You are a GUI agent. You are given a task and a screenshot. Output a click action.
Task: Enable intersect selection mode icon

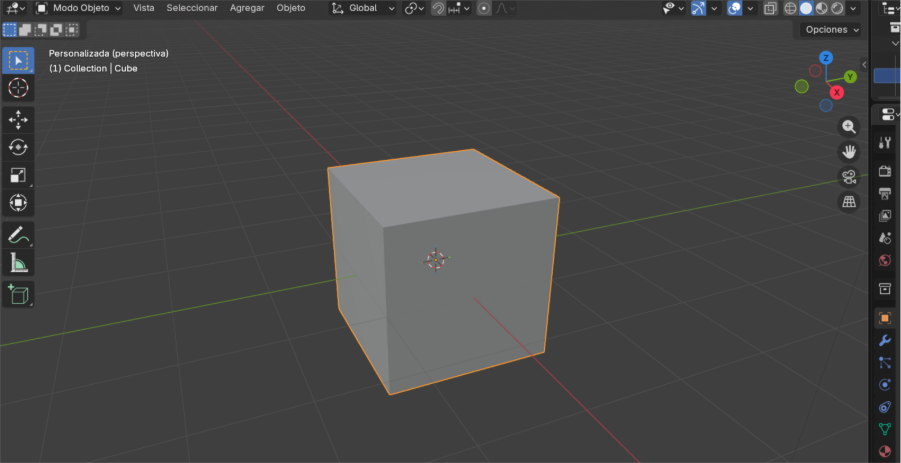click(x=72, y=29)
